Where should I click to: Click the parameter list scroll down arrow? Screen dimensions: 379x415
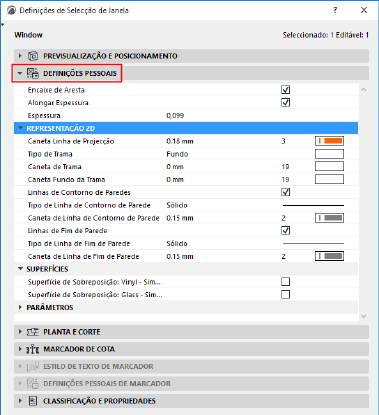pyautogui.click(x=364, y=316)
